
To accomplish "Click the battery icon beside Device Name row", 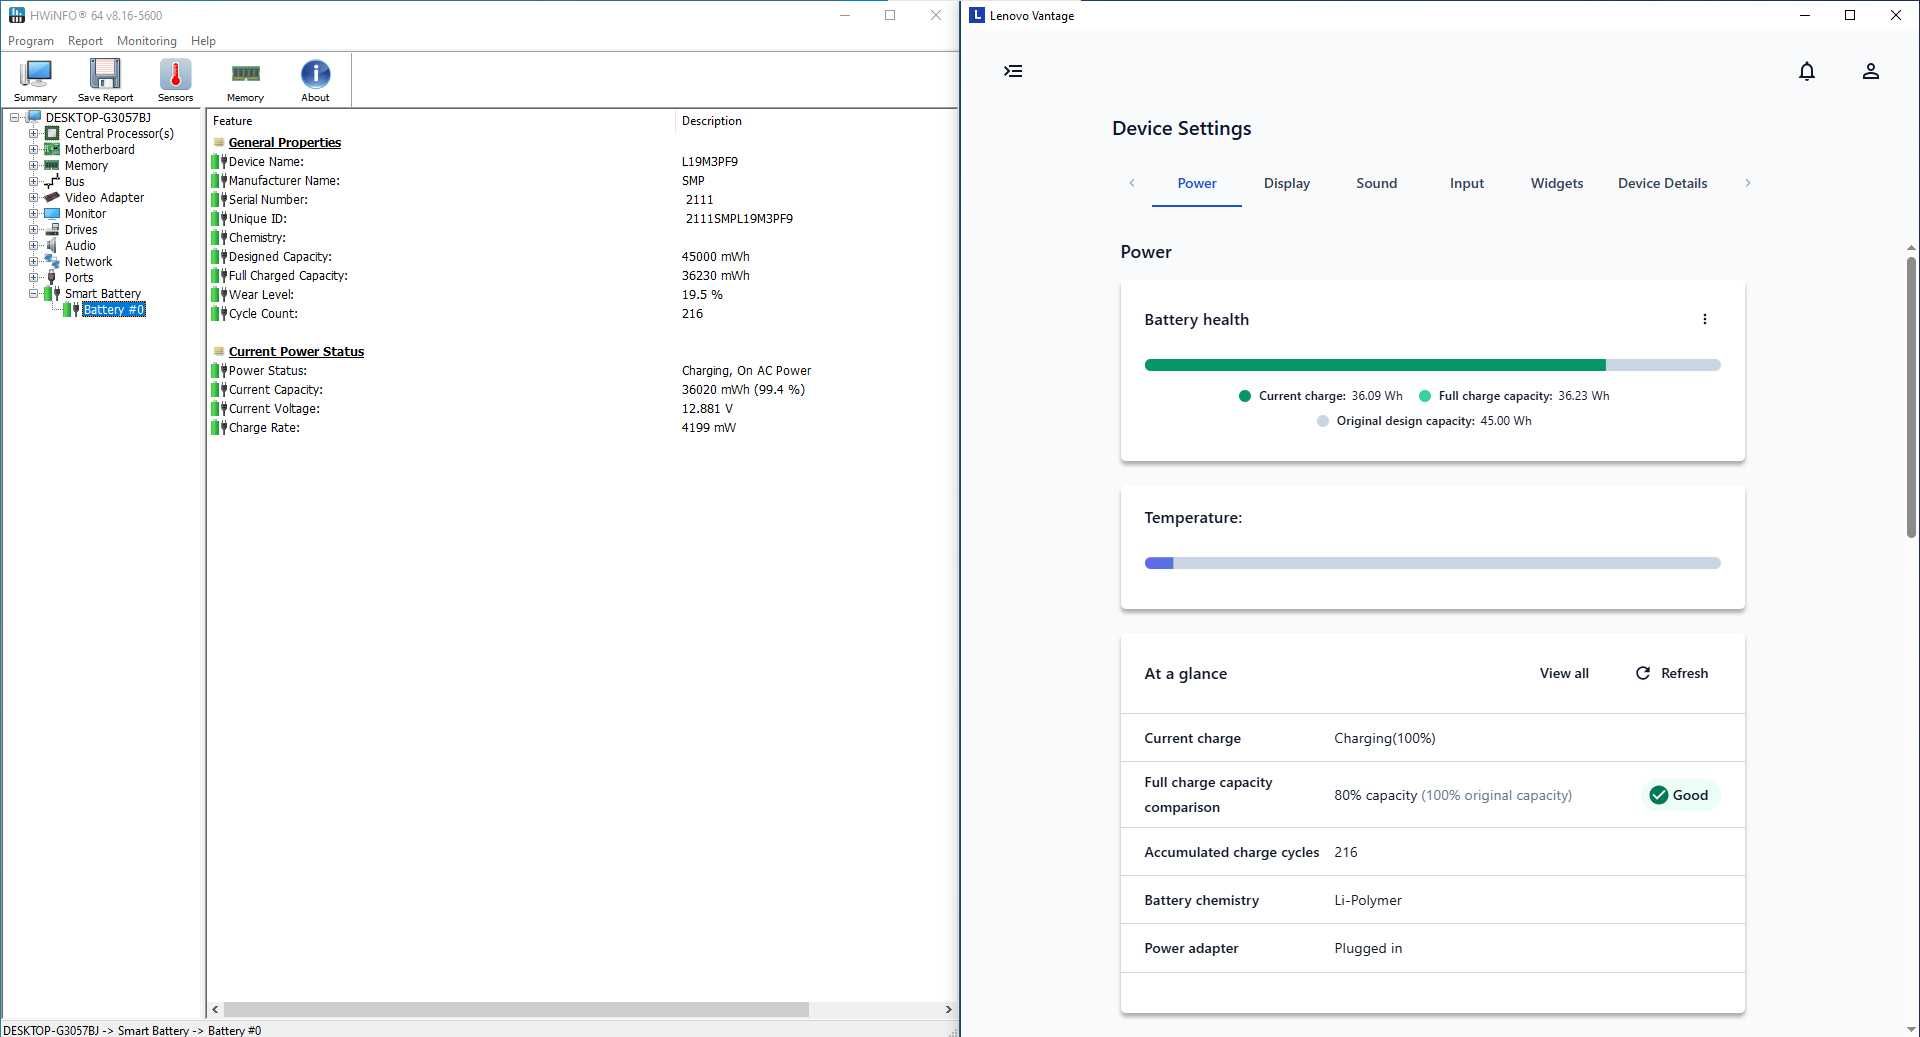I will click(x=219, y=161).
